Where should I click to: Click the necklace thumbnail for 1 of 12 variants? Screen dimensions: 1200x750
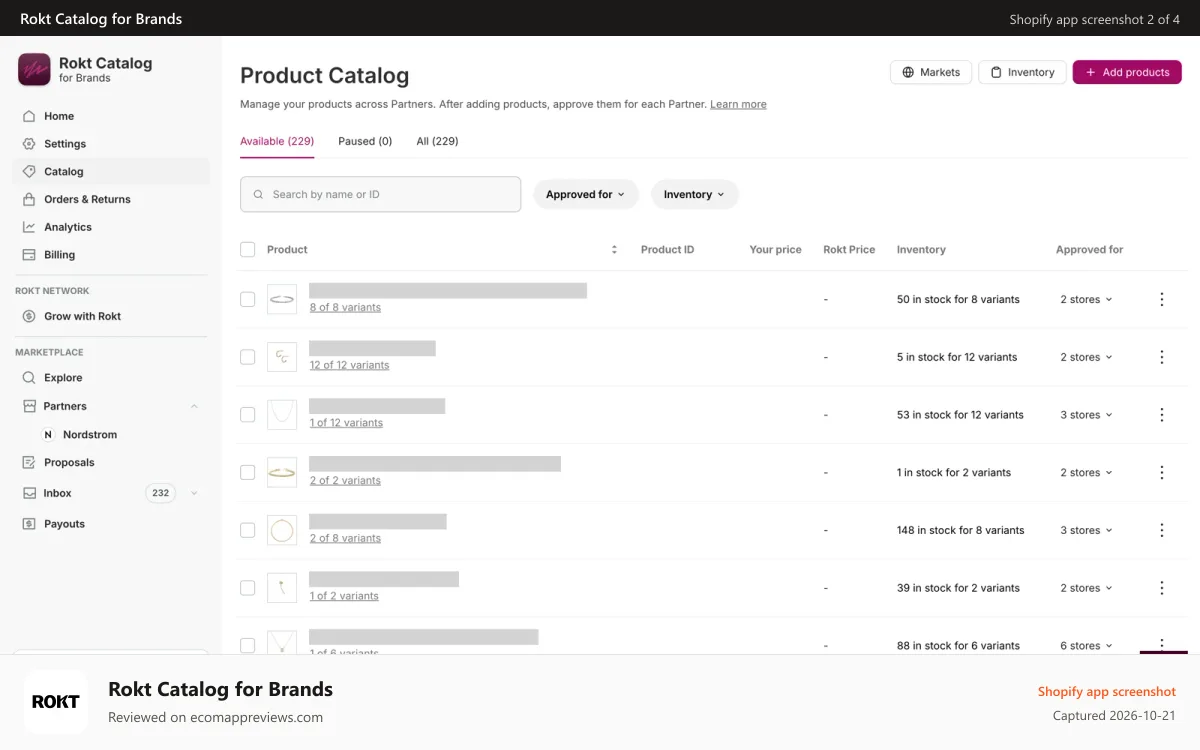coord(282,415)
